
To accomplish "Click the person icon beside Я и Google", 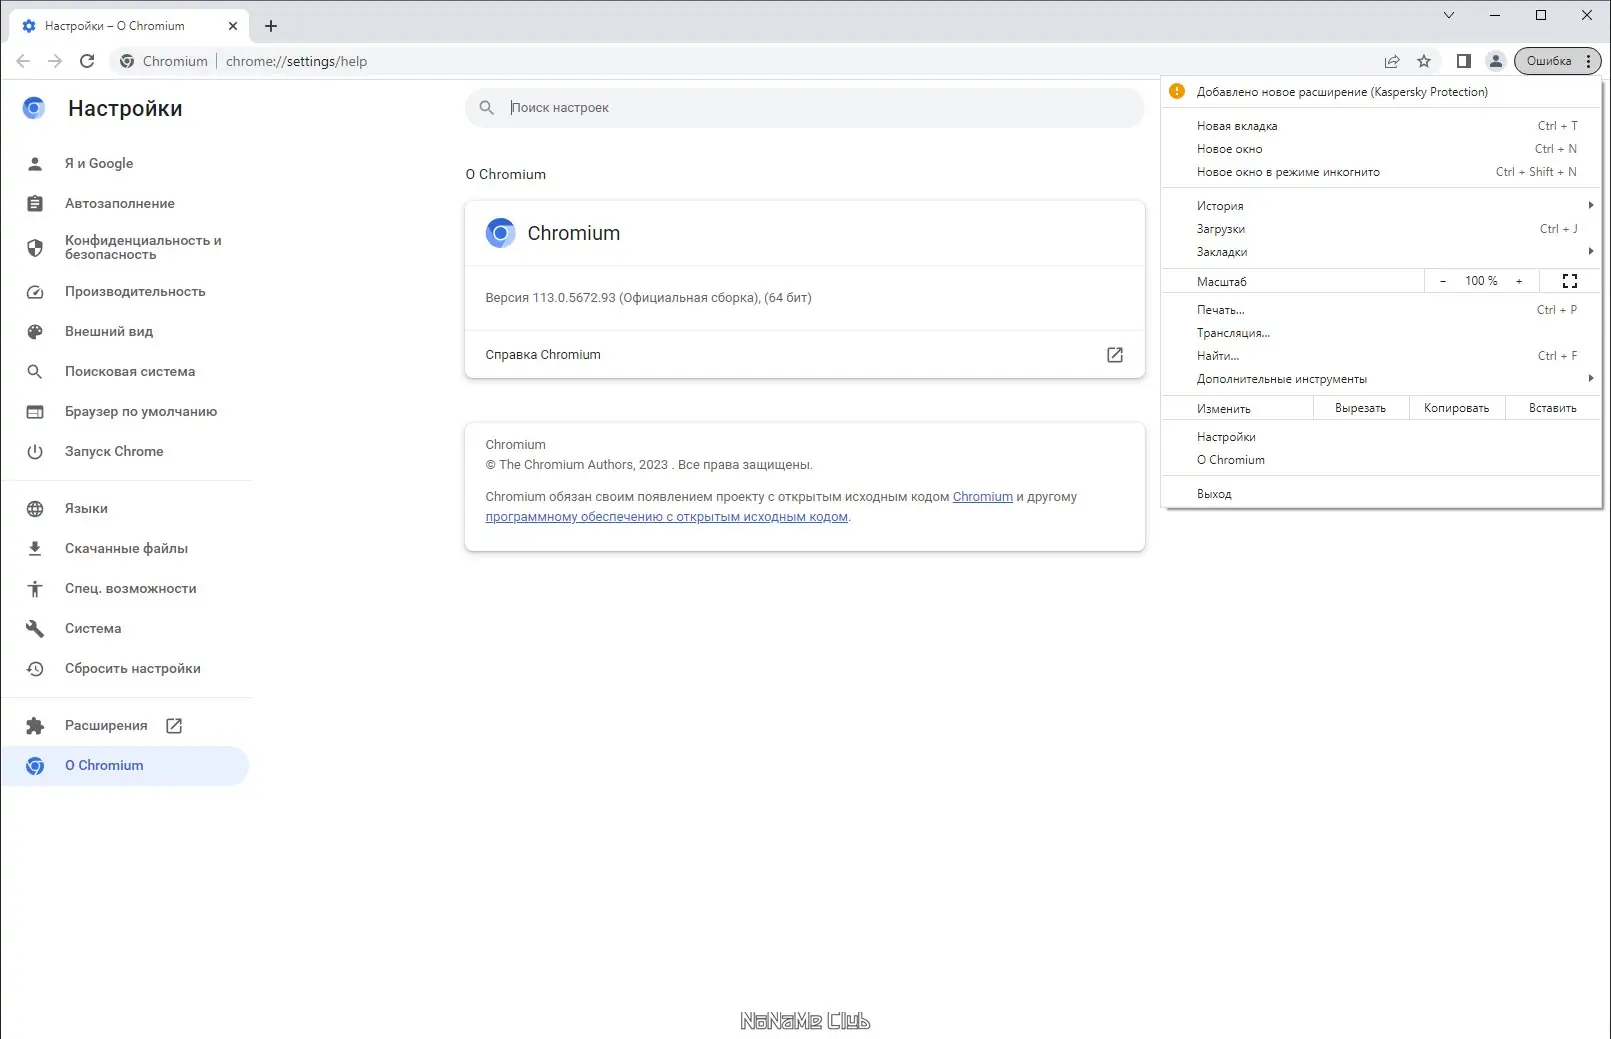I will [x=35, y=163].
